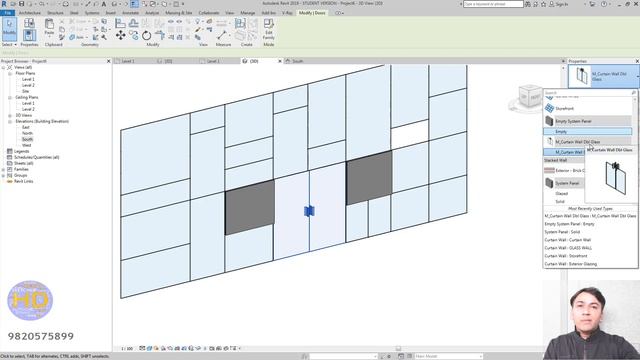
Task: Click Create Similar icon in Create panel
Action: (240, 23)
